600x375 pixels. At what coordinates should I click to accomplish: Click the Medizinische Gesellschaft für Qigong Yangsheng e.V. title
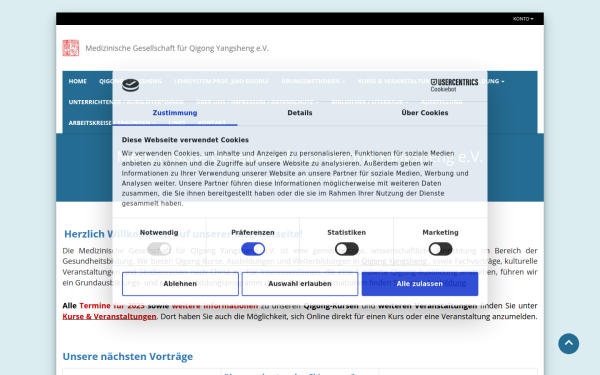point(177,48)
